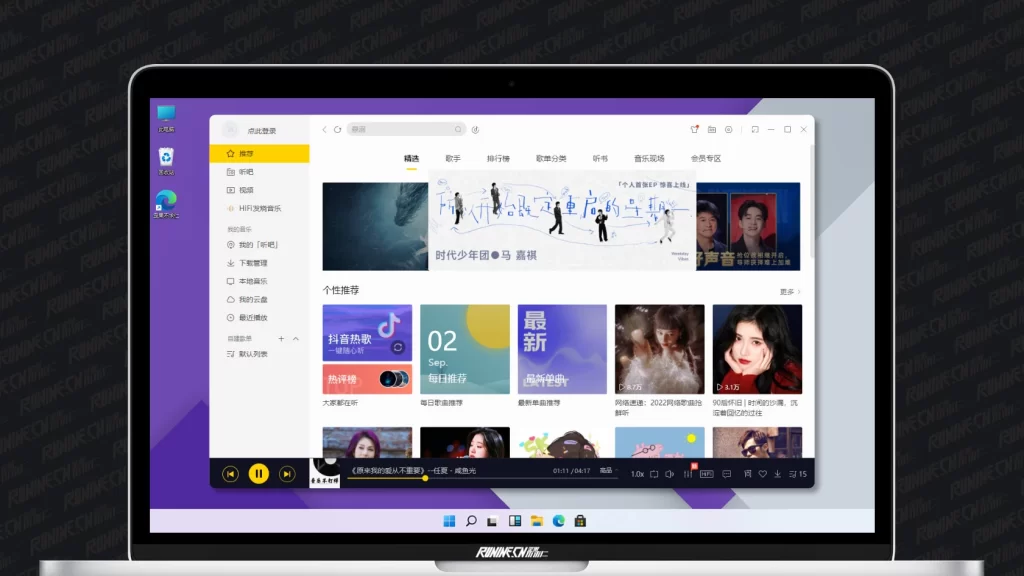
Task: Open Microsoft Store from the taskbar
Action: tap(579, 521)
